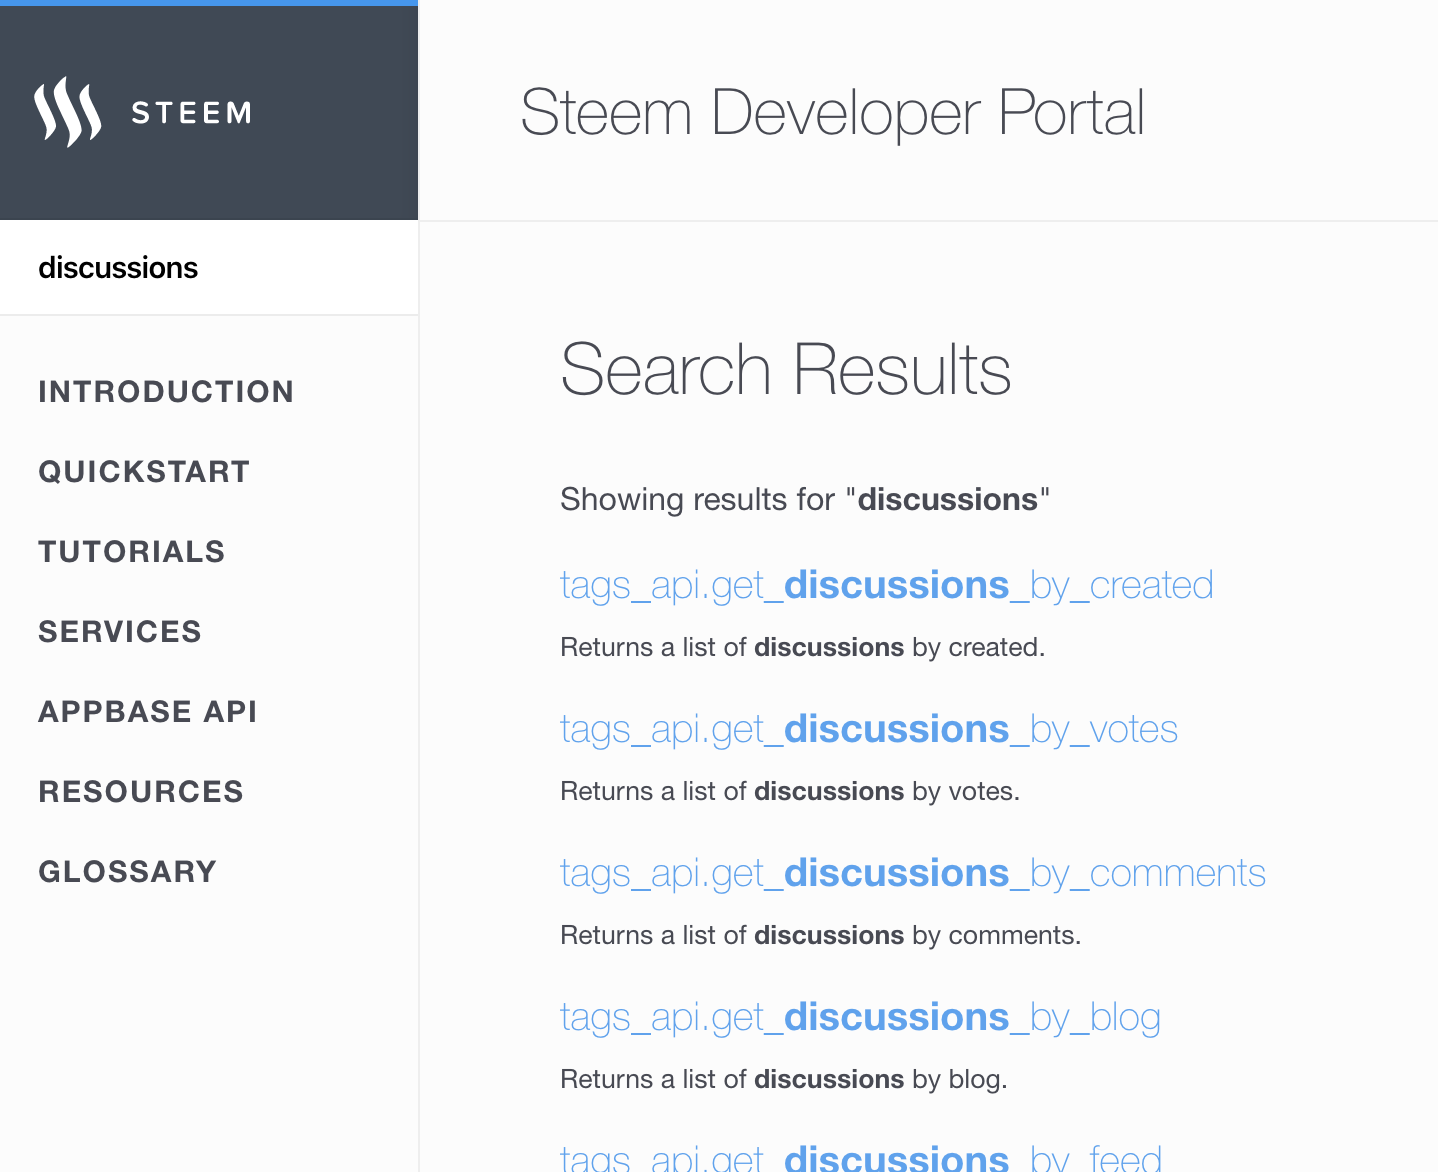Open tags_api.get_discussions_by_votes result

pyautogui.click(x=869, y=730)
